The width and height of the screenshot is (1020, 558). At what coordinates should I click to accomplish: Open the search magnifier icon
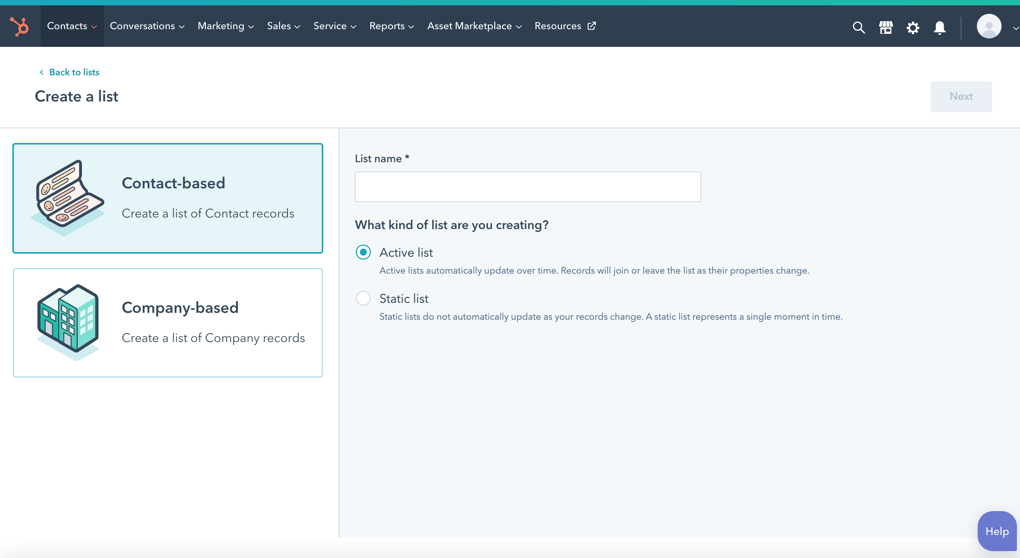[858, 28]
